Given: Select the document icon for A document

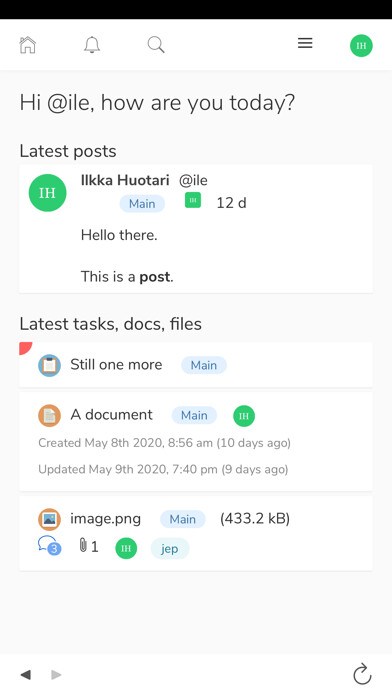Looking at the screenshot, I should [x=49, y=415].
